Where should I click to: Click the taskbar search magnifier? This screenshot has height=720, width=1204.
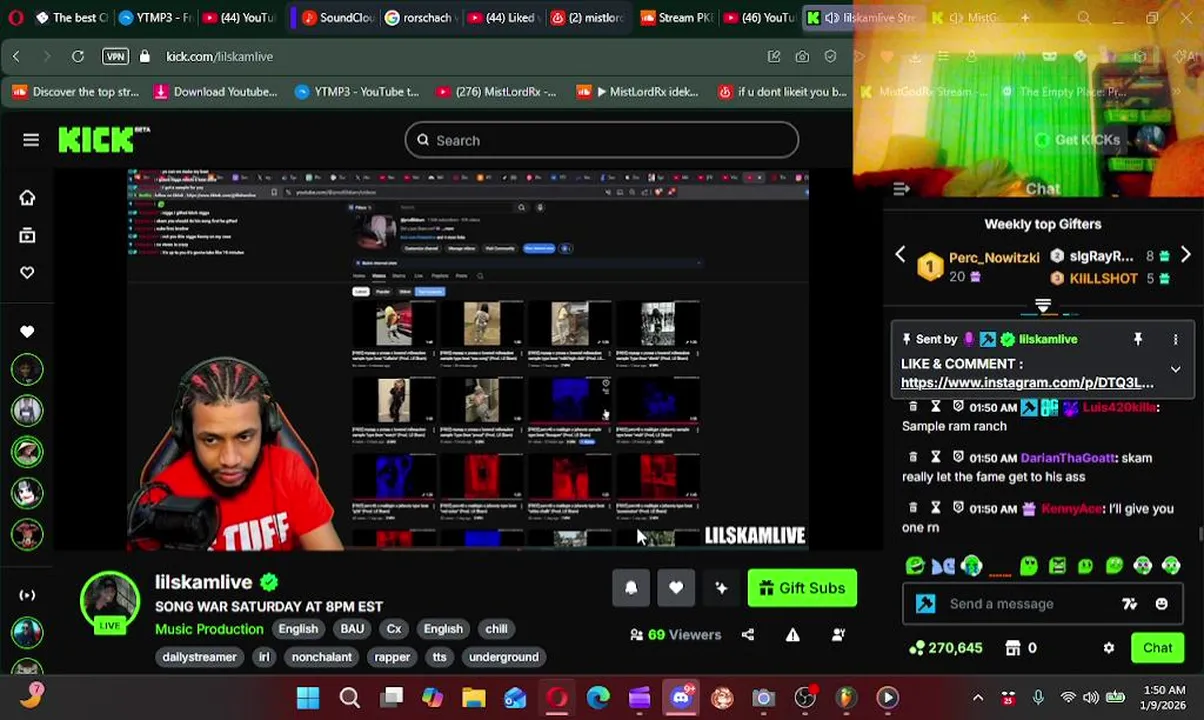tap(350, 698)
